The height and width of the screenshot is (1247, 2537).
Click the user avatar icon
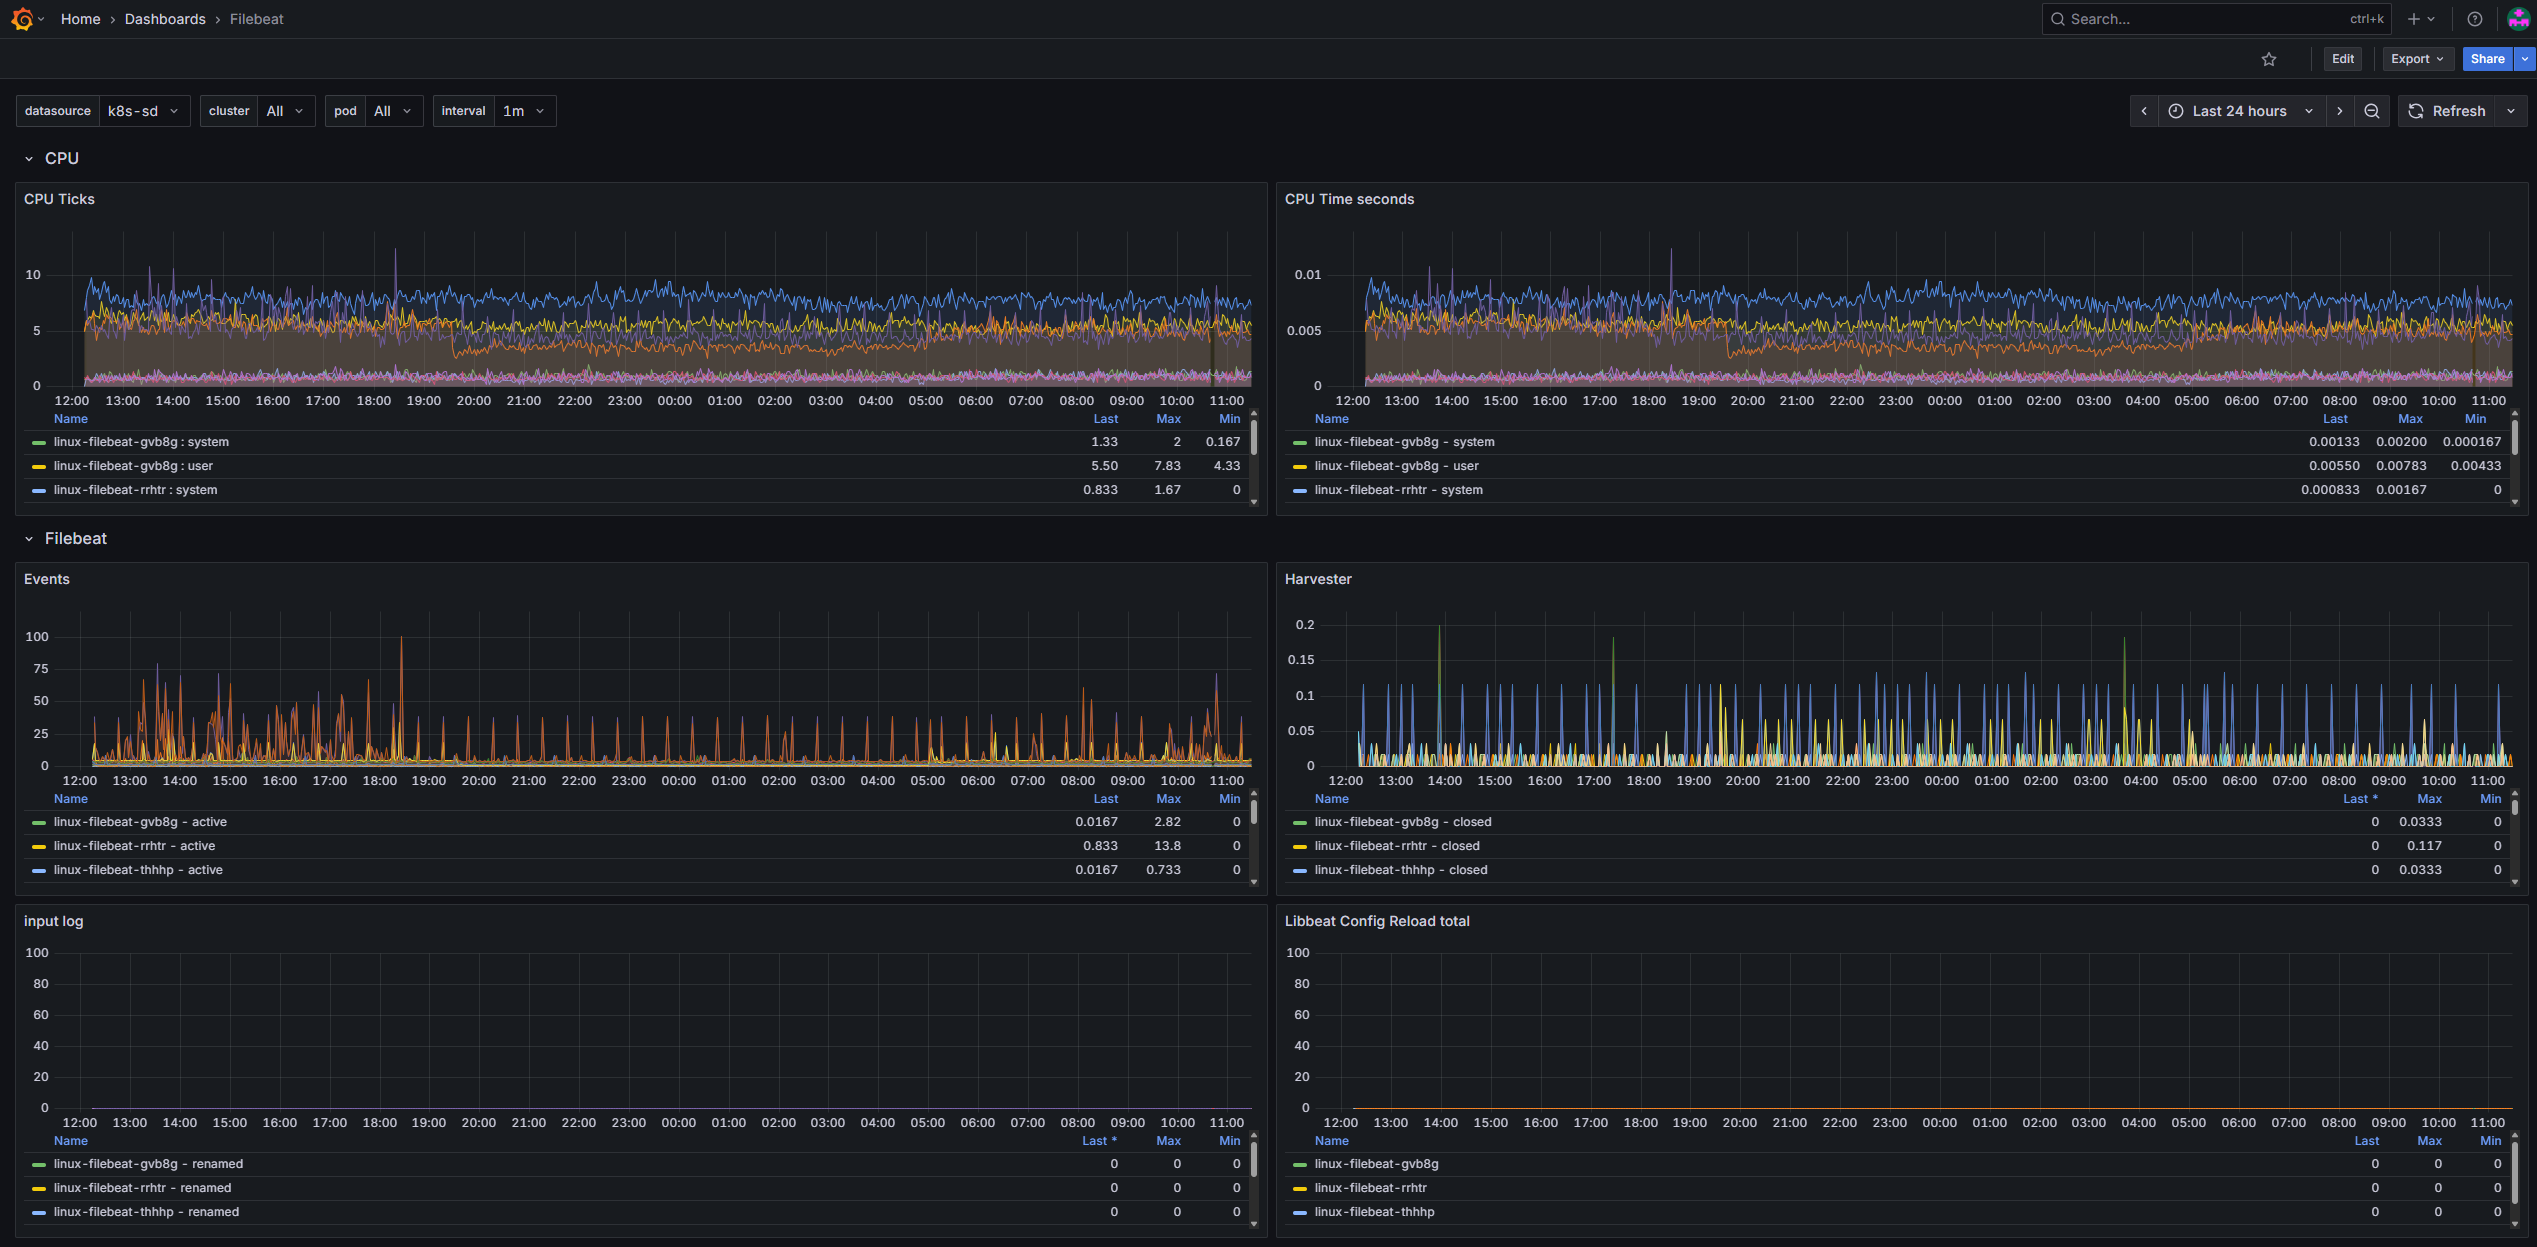click(x=2518, y=19)
